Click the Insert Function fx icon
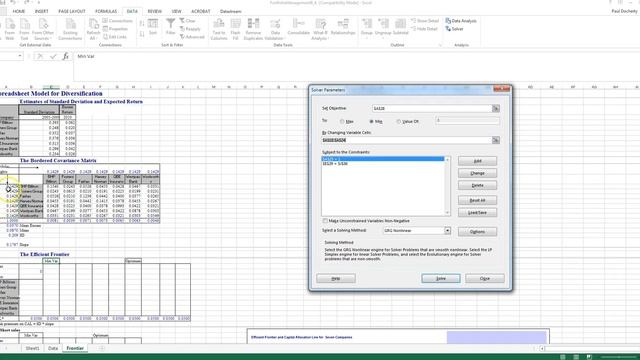This screenshot has height=360, width=640. [65, 56]
